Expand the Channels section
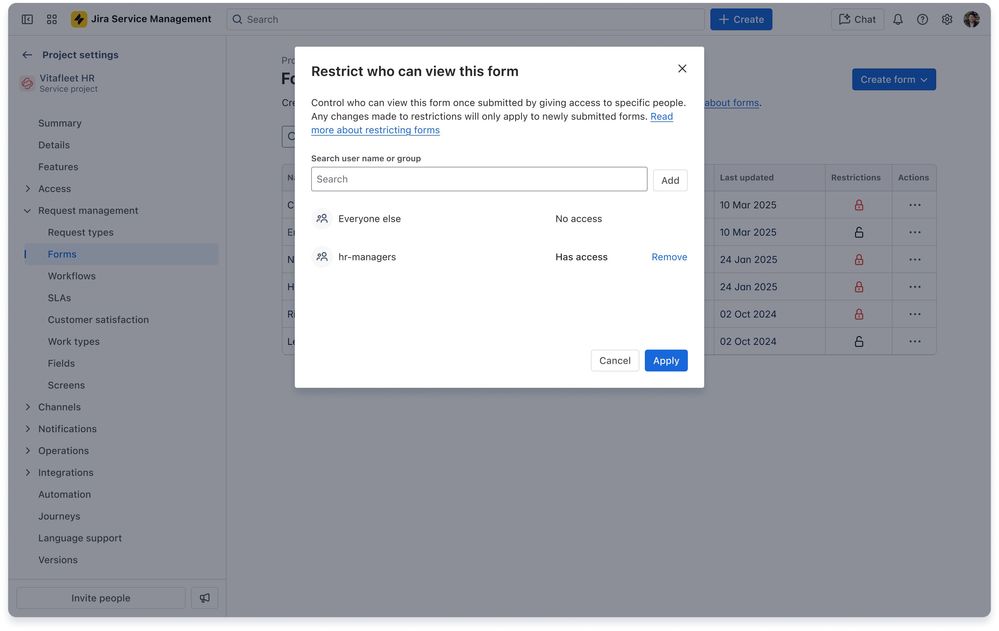The width and height of the screenshot is (999, 631). pos(27,407)
